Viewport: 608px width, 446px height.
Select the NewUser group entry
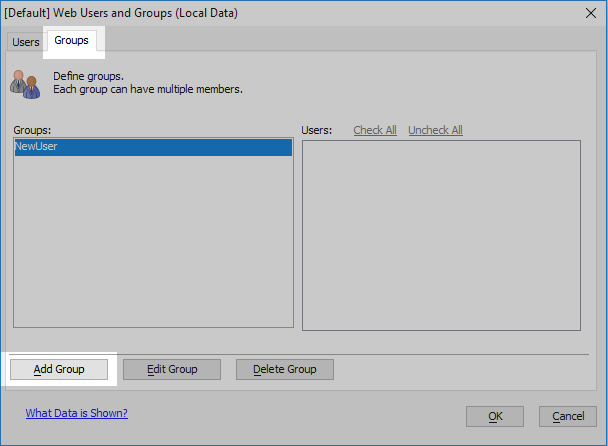(x=153, y=147)
